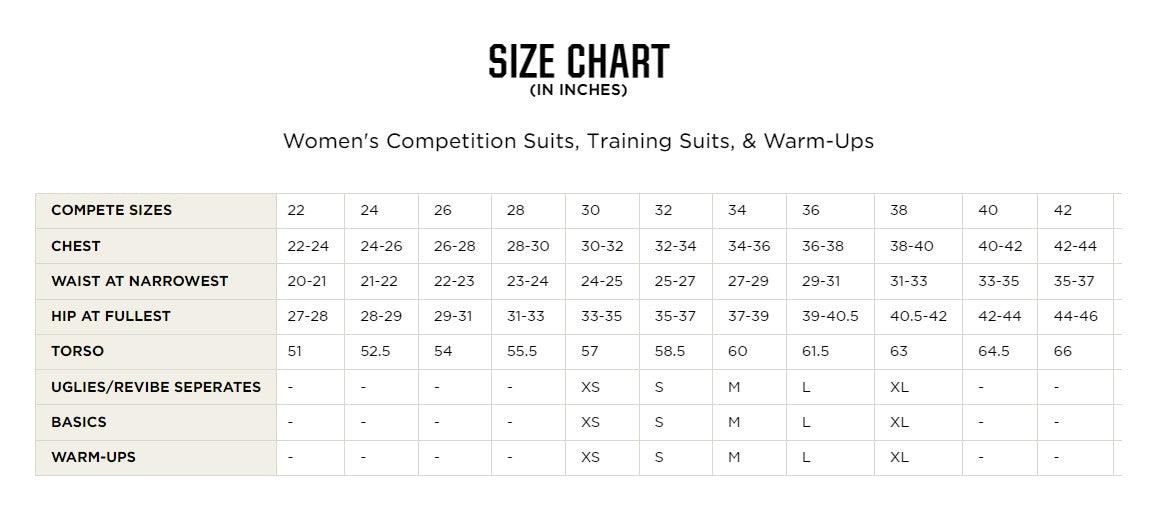Viewport: 1150px width, 506px height.
Task: Click the hip measurement 39-40.5 cell
Action: pyautogui.click(x=830, y=316)
